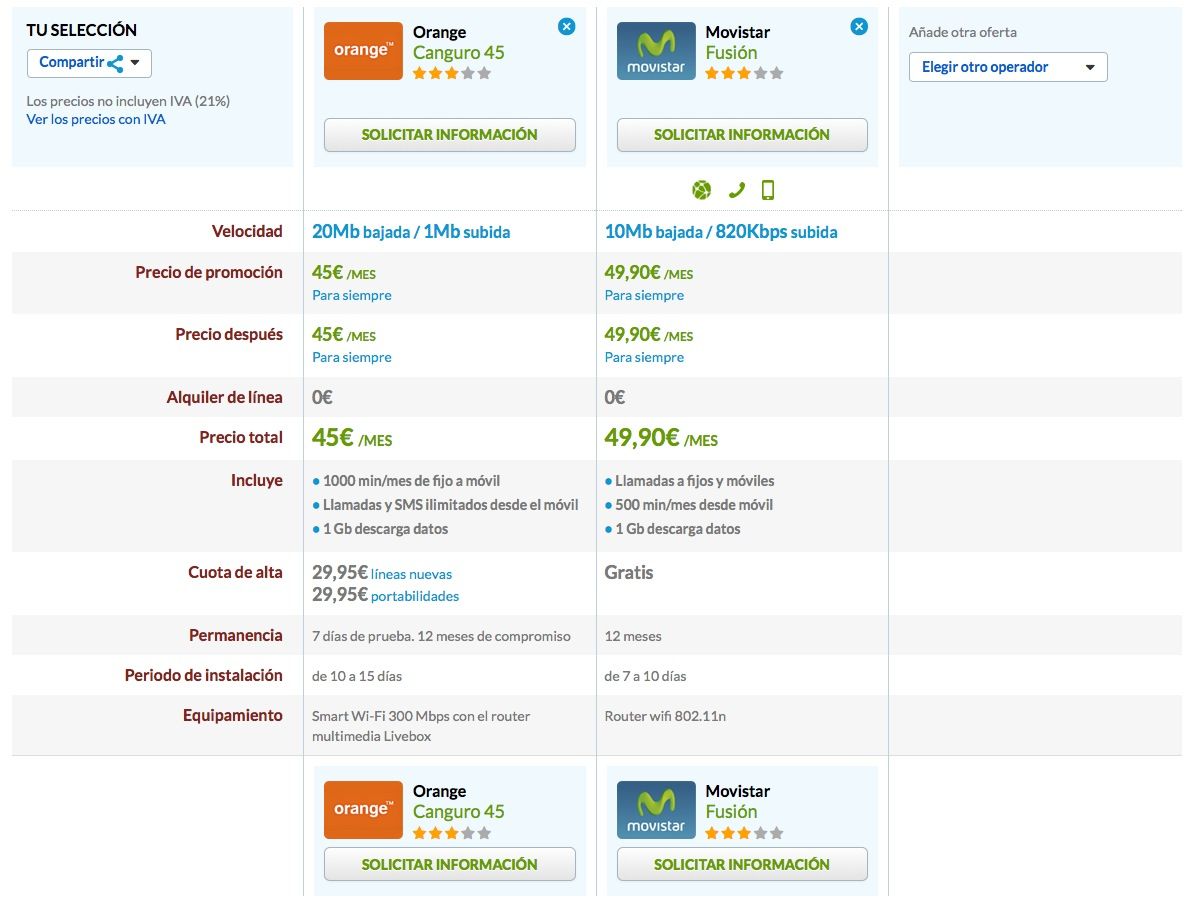Screen dimensions: 1192x907
Task: Open Ver los precios con IVA link
Action: click(x=96, y=119)
